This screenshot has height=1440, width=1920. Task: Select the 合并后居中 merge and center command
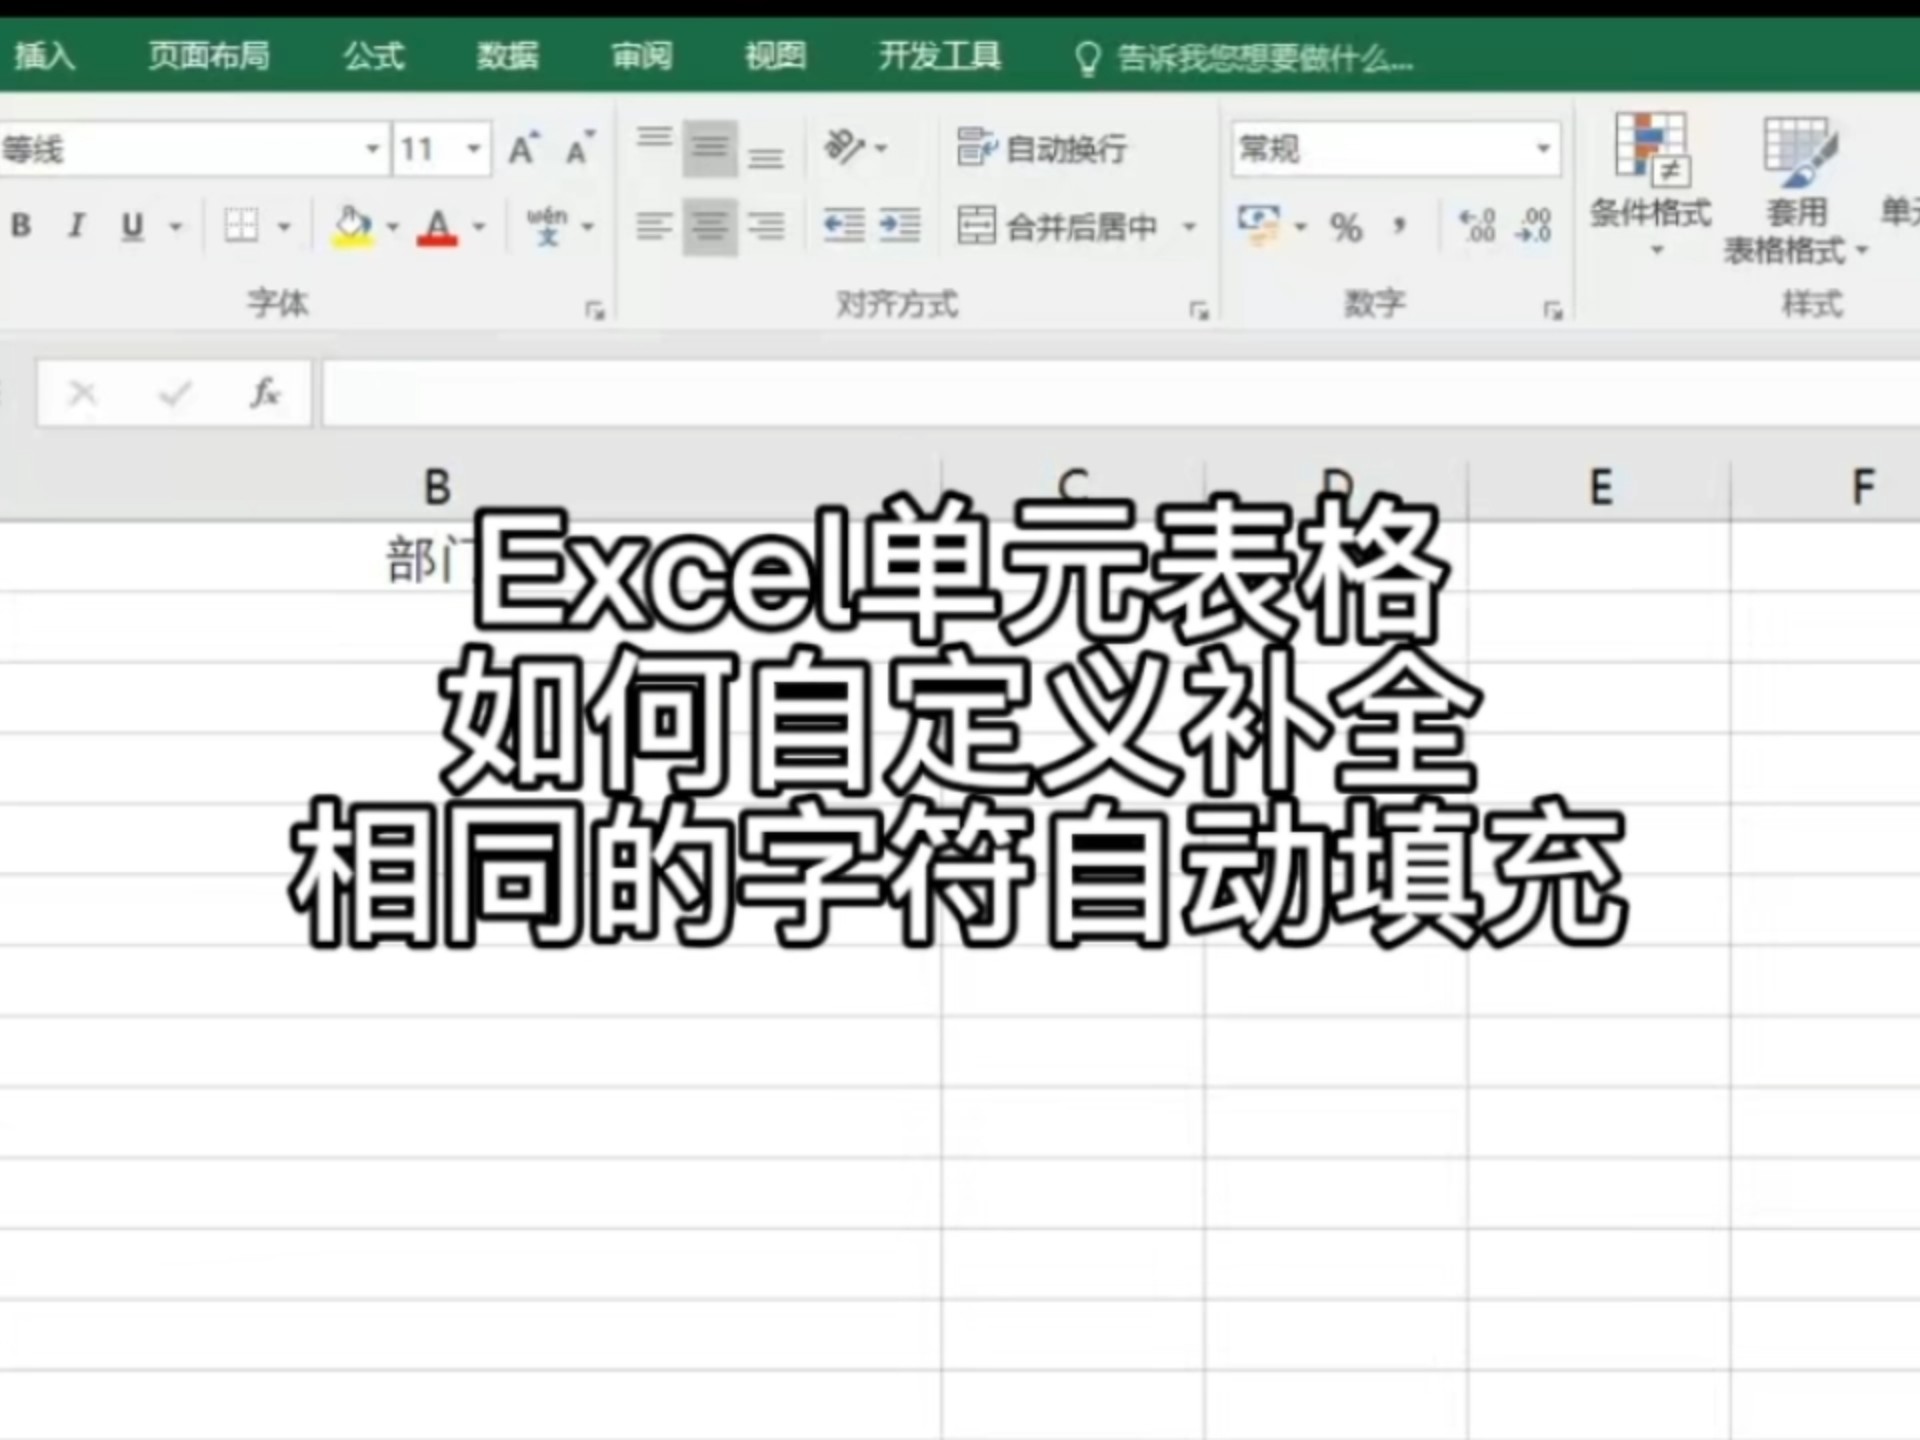(x=1063, y=226)
